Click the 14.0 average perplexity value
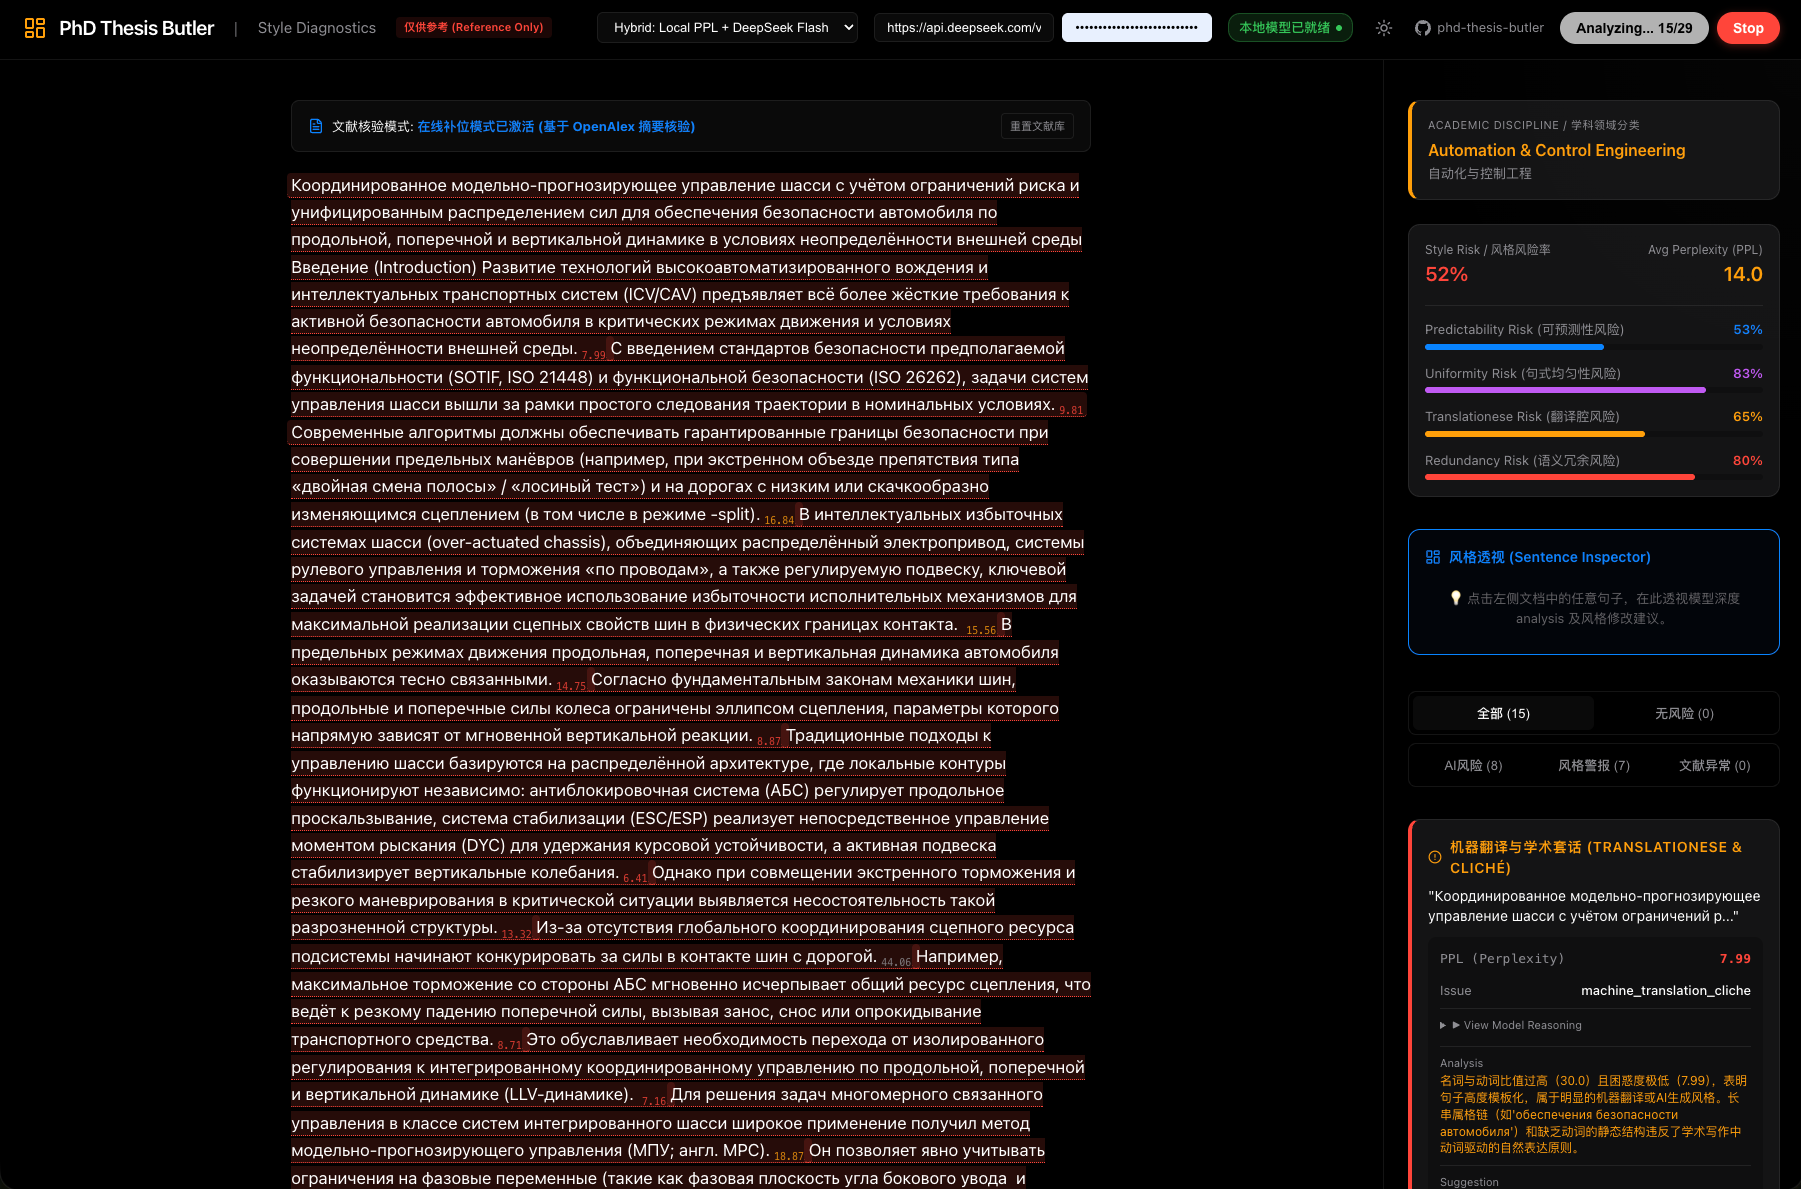 point(1742,274)
